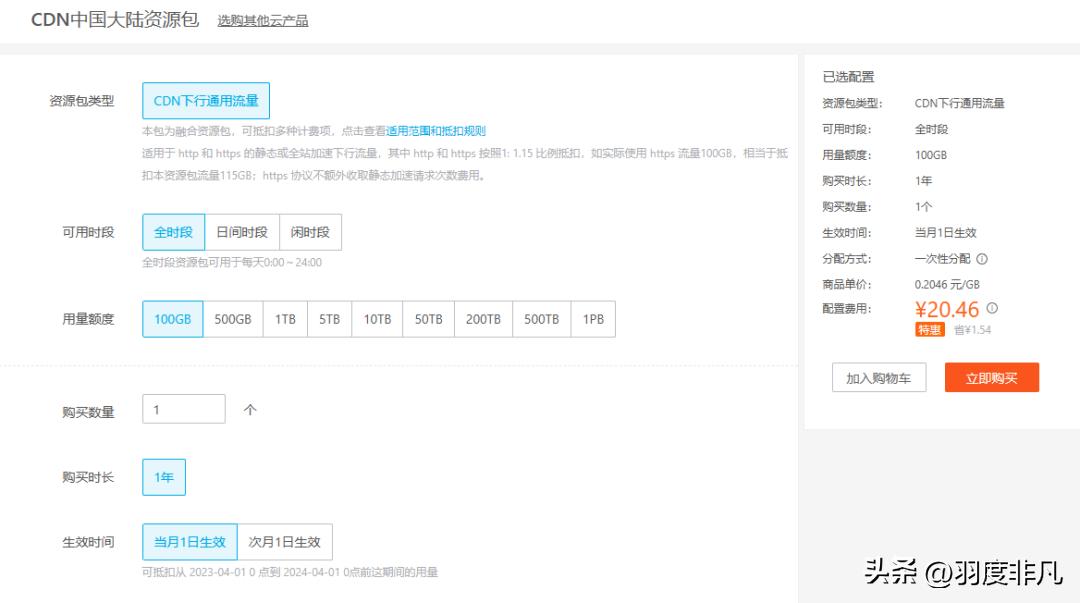
Task: Click the 加入购物车 button
Action: [x=879, y=377]
